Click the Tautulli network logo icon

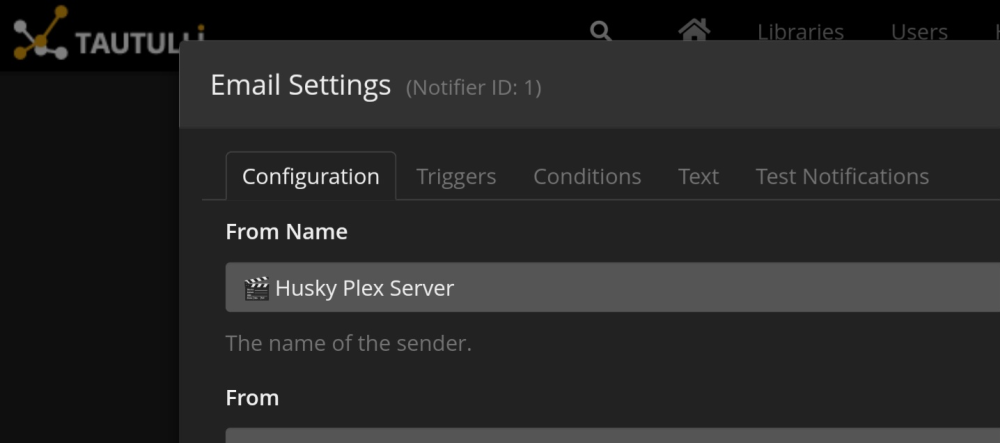pyautogui.click(x=40, y=33)
